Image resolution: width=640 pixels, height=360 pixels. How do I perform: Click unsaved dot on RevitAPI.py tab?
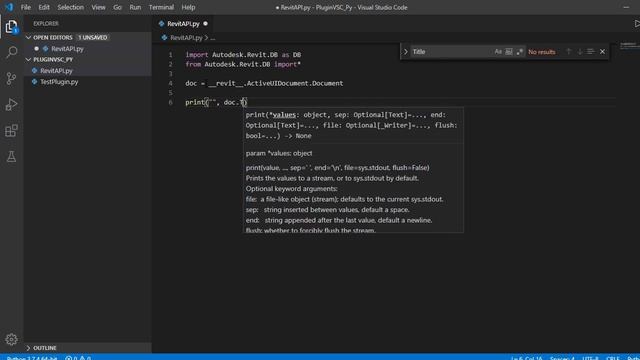tap(205, 24)
